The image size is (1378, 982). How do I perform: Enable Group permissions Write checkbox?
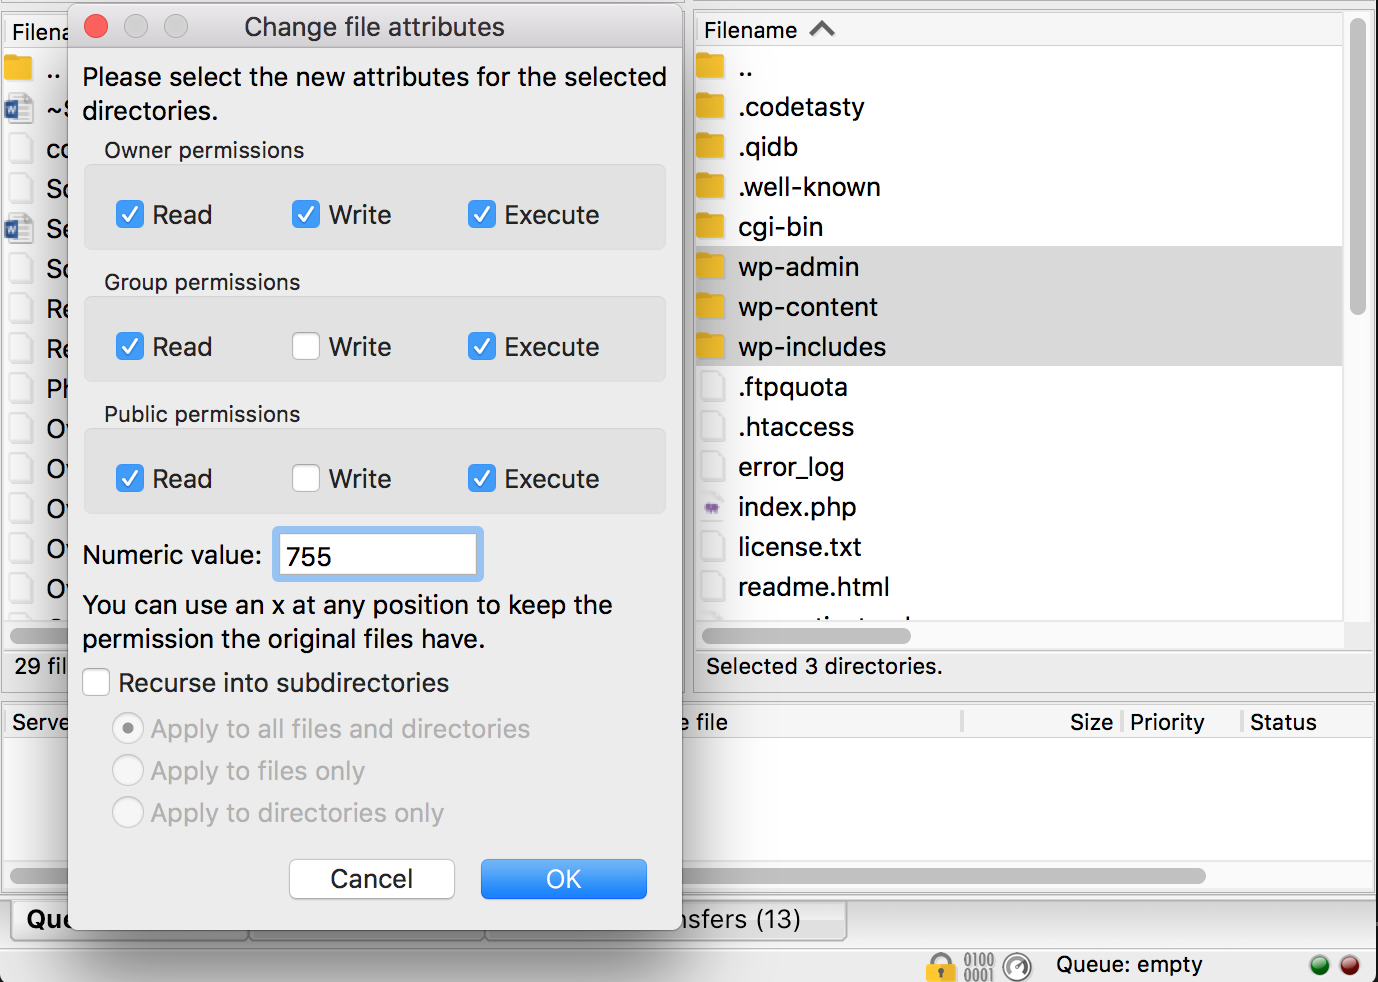click(306, 347)
